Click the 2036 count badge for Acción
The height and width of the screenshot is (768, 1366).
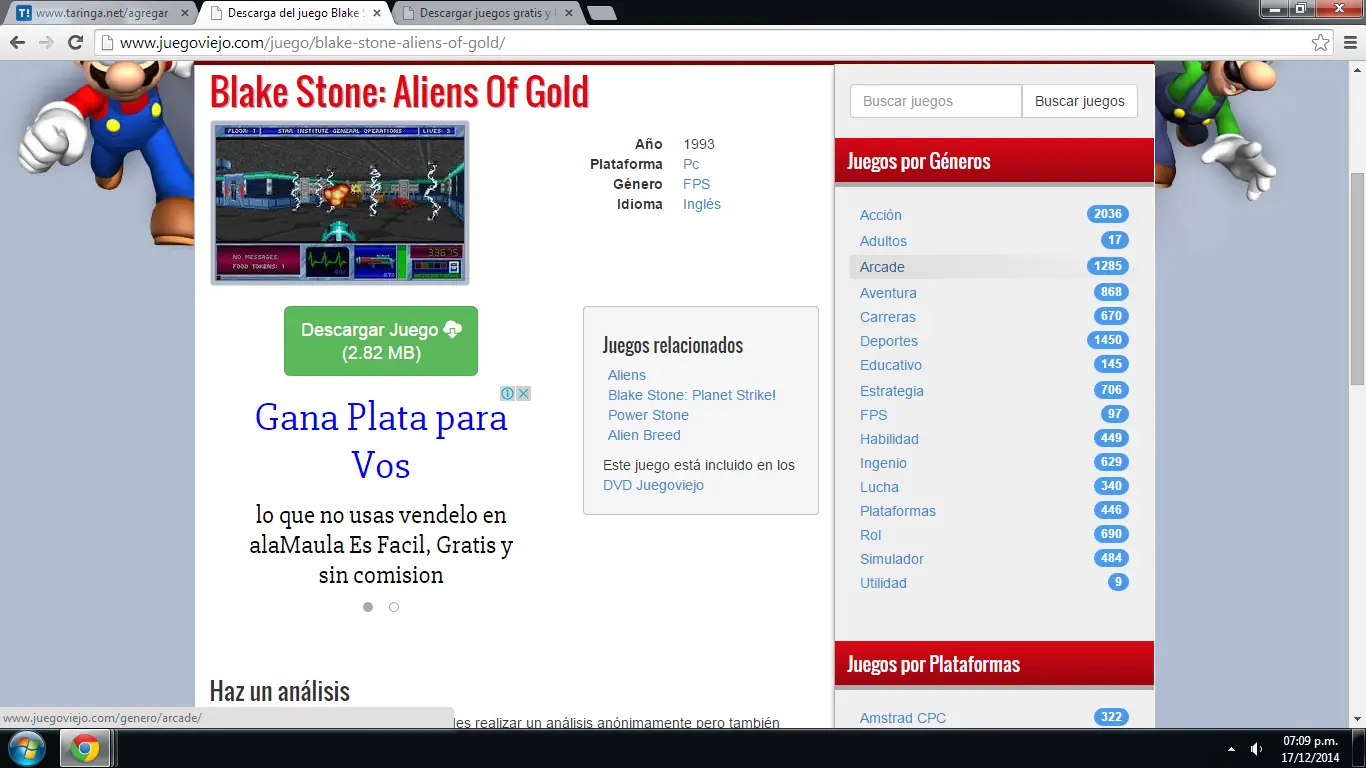1108,214
